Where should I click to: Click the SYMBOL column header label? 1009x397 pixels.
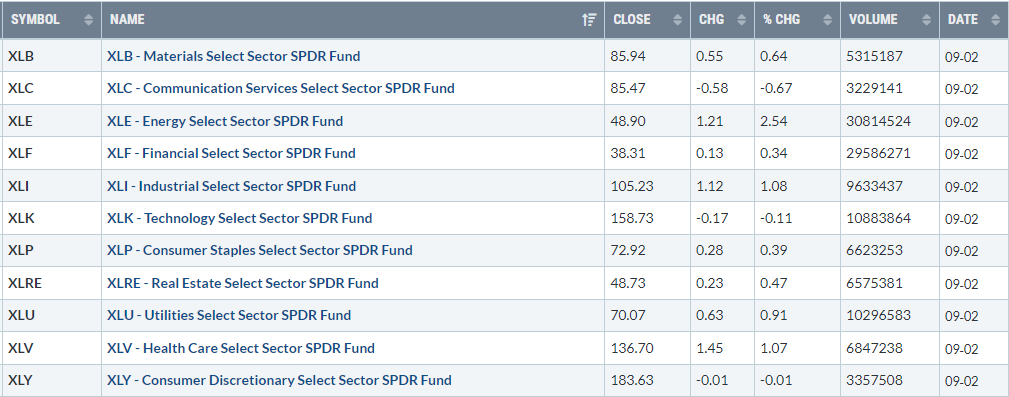(x=35, y=20)
